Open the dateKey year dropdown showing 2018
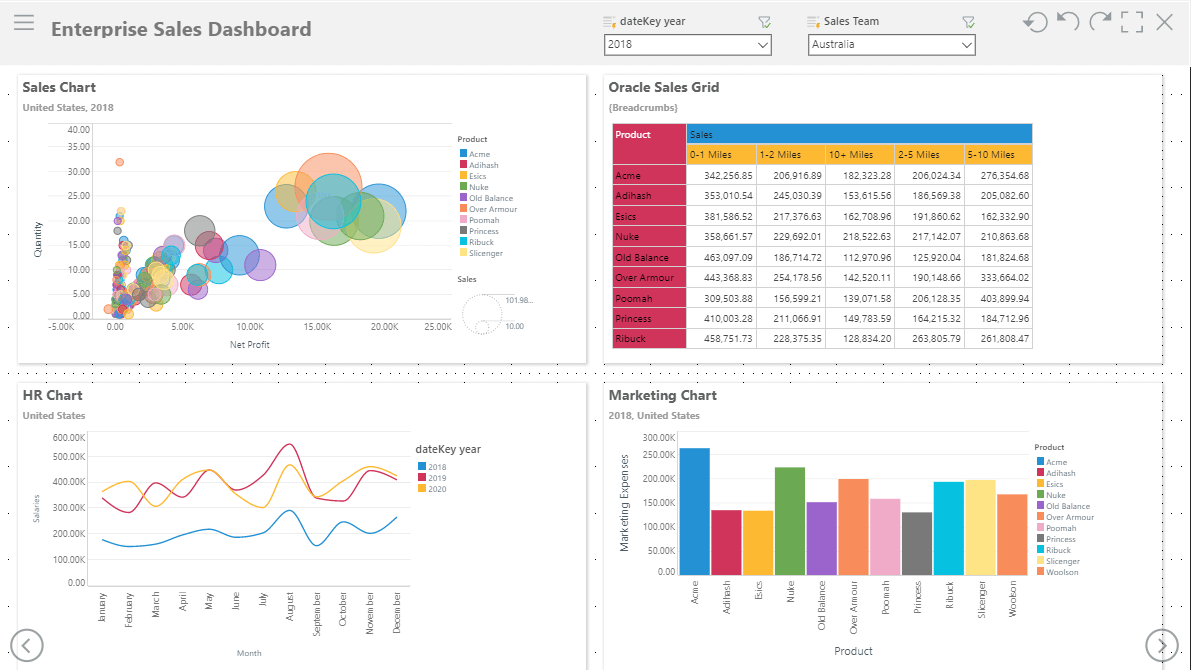The image size is (1191, 670). click(x=687, y=45)
